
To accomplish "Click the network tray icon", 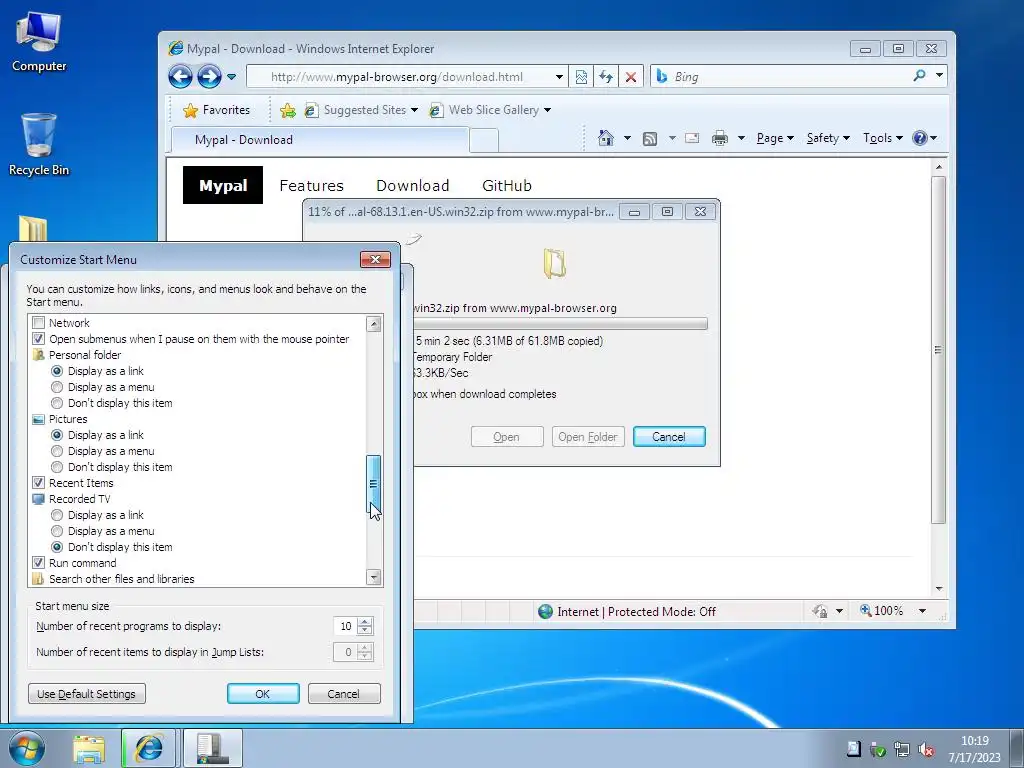I will pos(902,749).
